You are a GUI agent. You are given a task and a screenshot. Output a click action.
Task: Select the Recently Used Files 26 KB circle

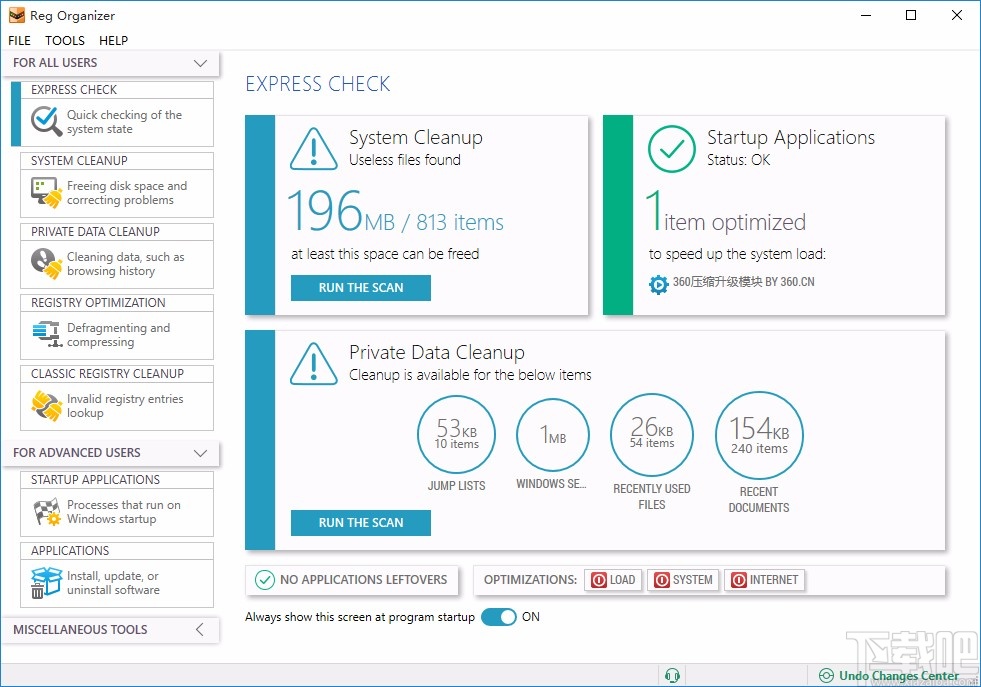click(x=652, y=434)
